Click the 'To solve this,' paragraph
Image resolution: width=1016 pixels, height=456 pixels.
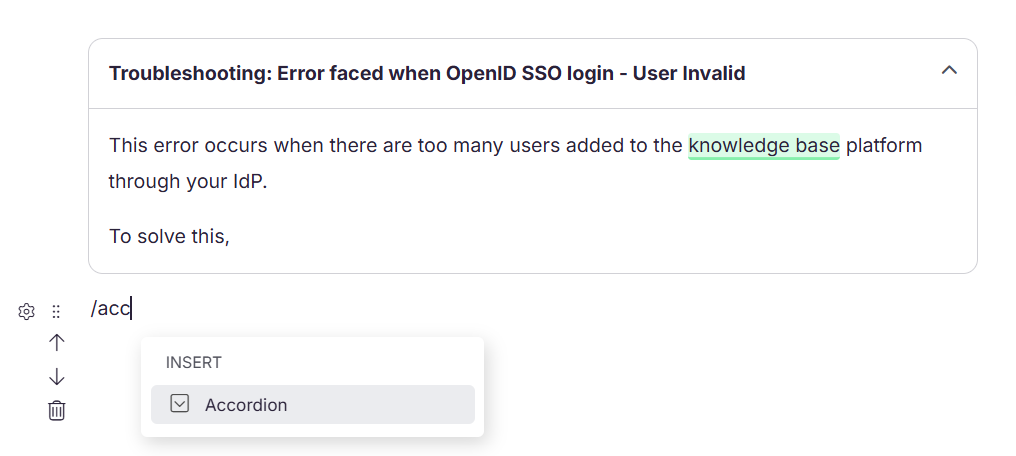tap(169, 236)
